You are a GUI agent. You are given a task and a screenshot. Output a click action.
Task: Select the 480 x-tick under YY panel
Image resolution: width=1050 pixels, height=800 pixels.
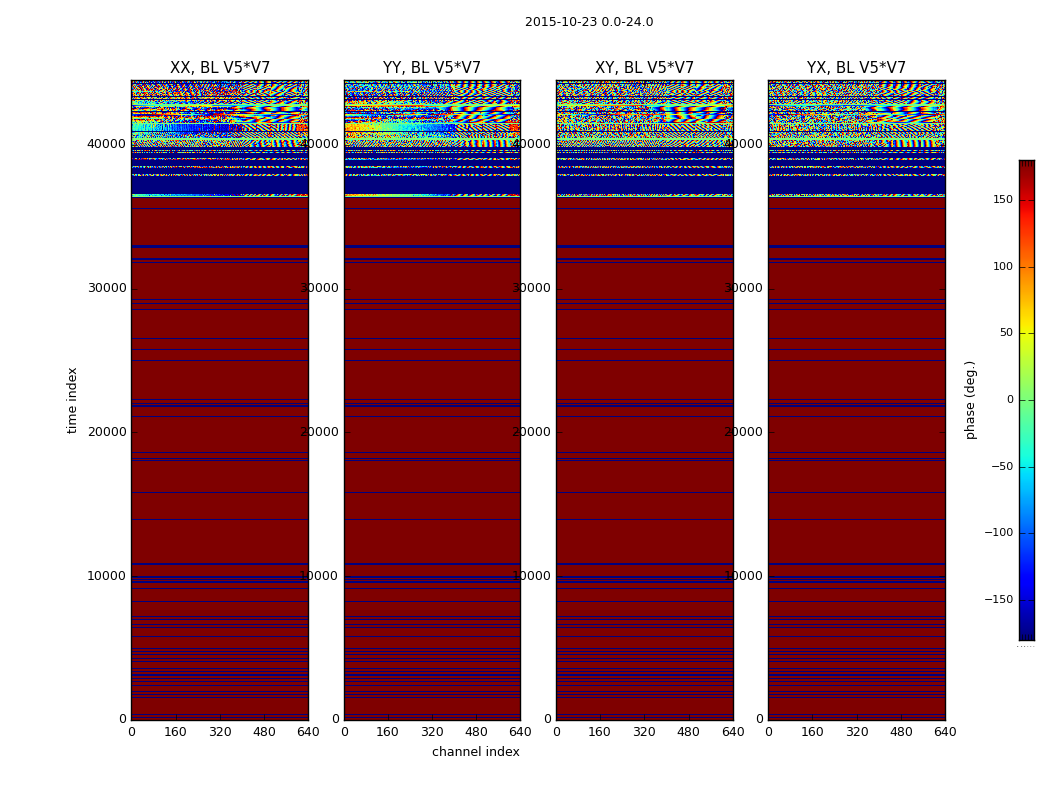[476, 732]
